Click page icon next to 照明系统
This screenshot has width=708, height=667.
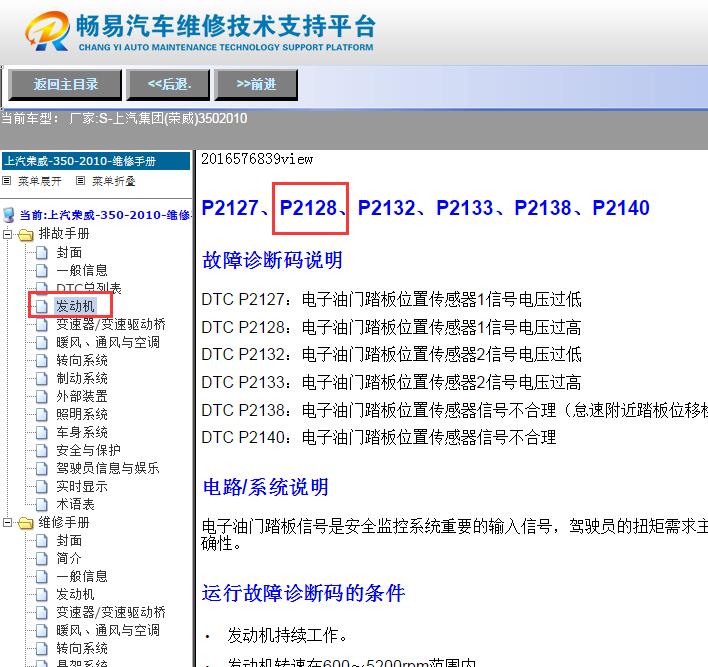pyautogui.click(x=42, y=414)
